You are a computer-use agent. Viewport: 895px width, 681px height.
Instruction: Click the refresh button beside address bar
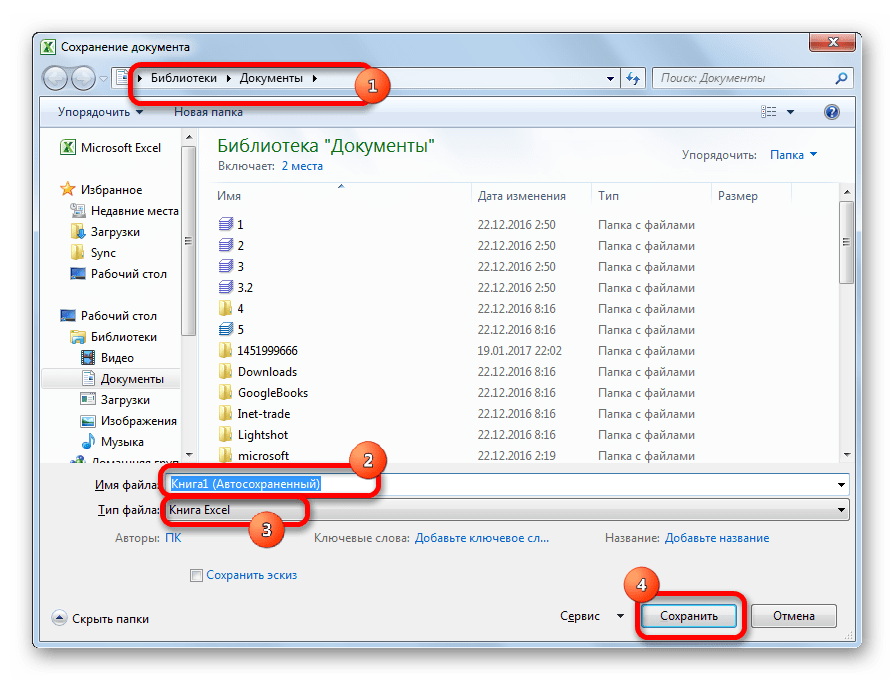click(632, 78)
